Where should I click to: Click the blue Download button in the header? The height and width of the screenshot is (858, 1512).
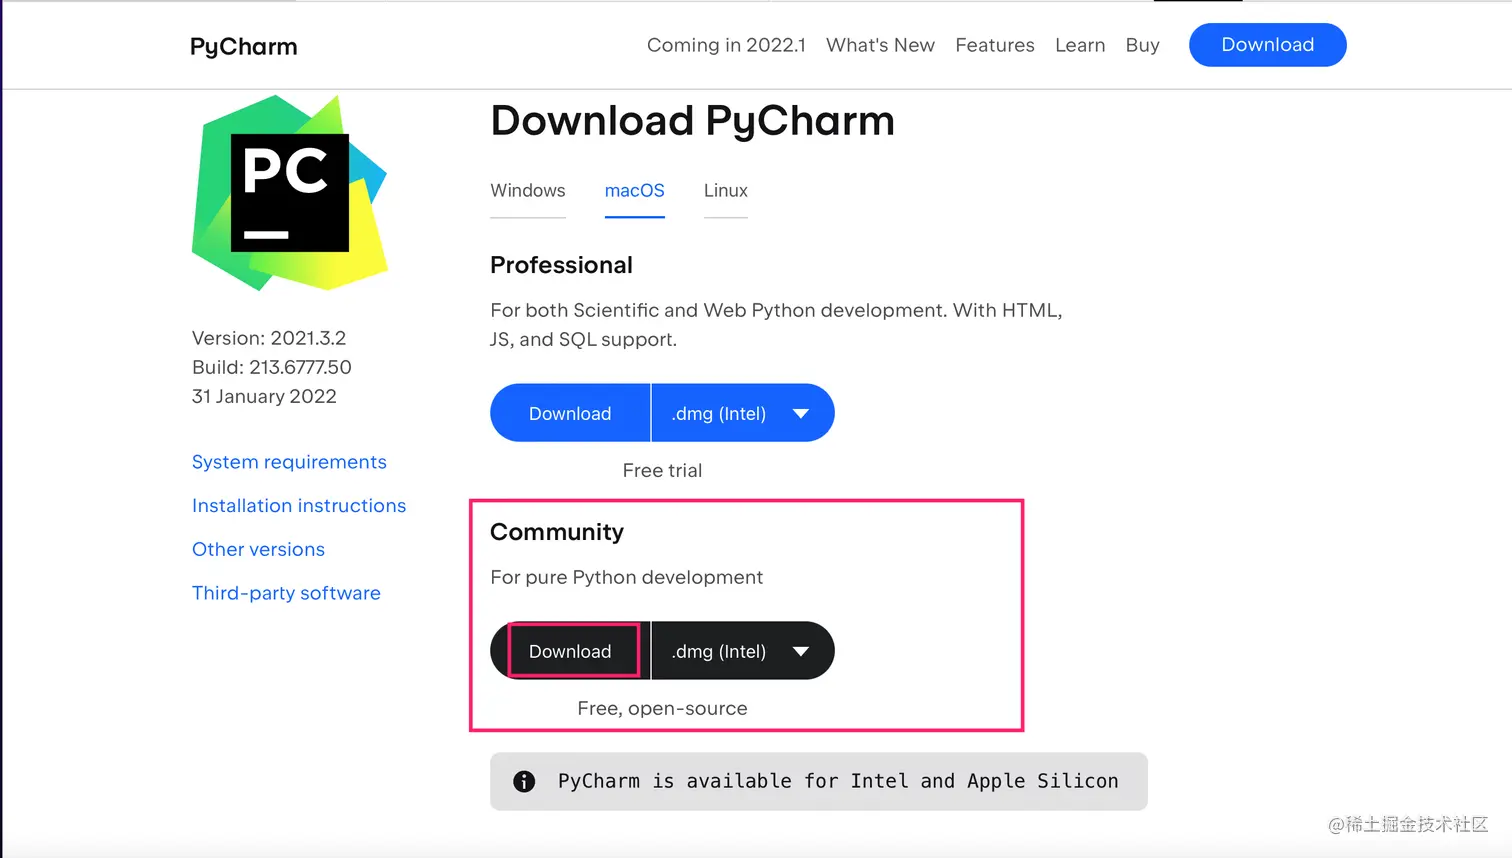1268,45
